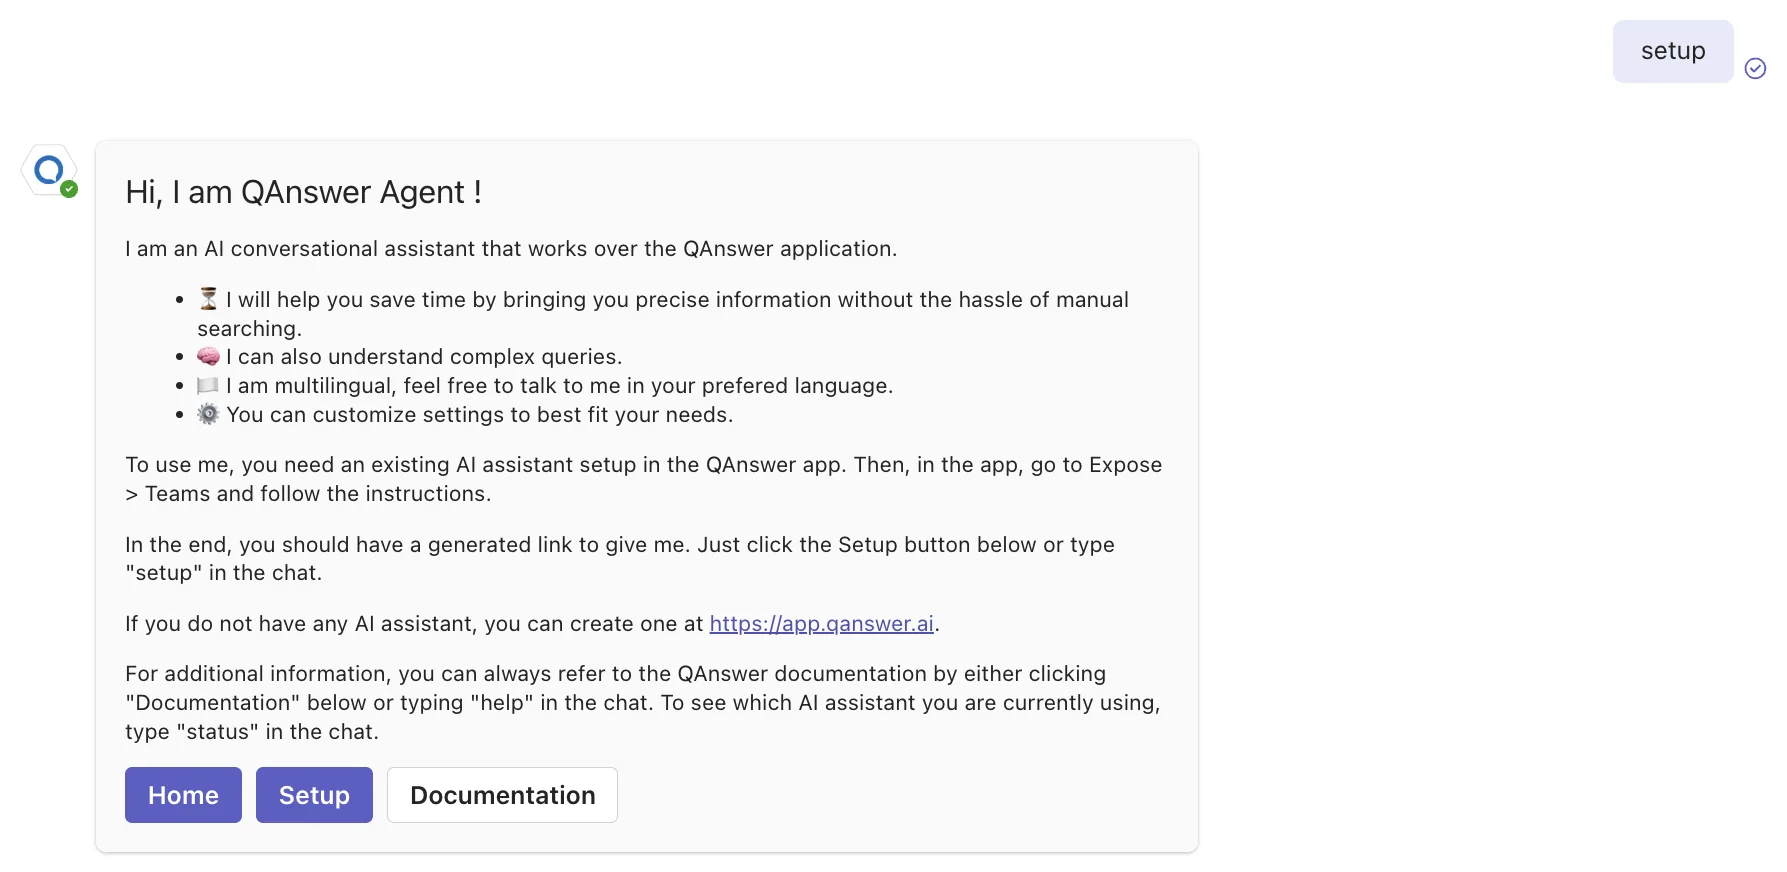Click the QAnswer Agent avatar icon

(49, 170)
